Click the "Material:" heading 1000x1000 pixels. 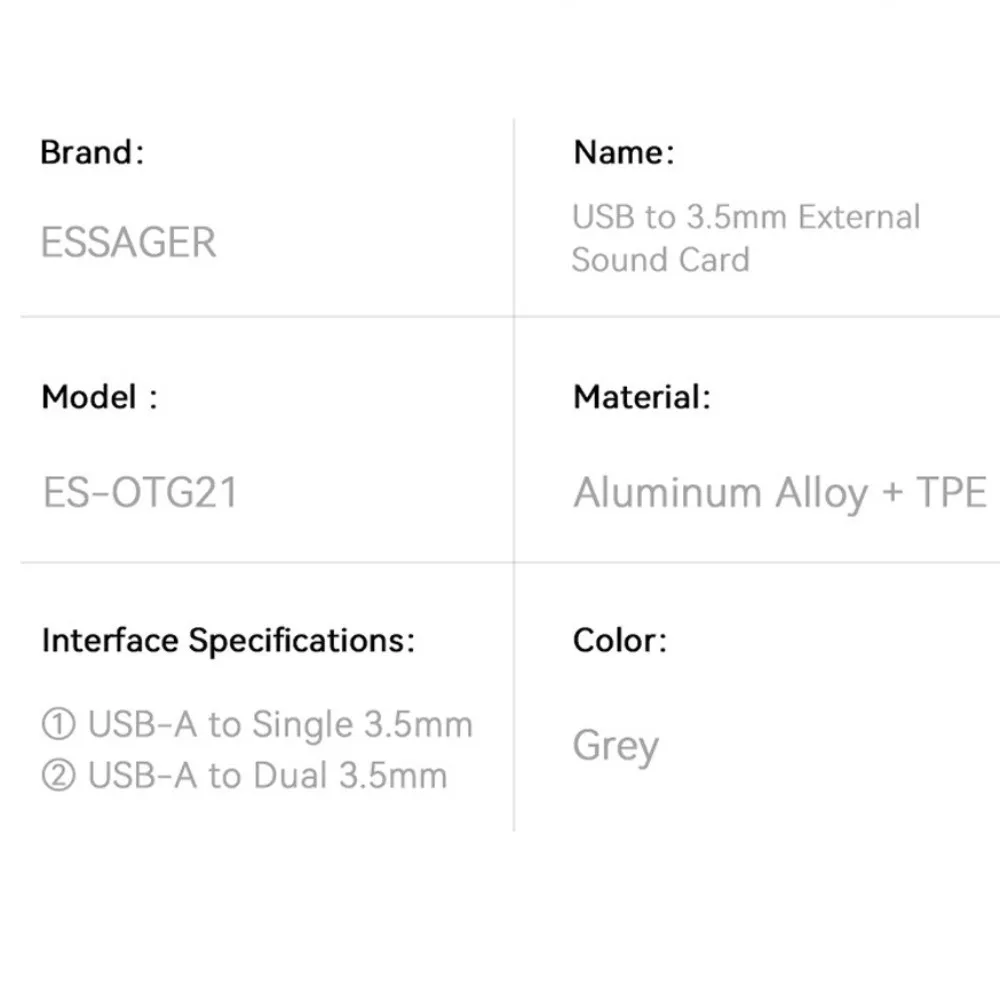tap(641, 397)
